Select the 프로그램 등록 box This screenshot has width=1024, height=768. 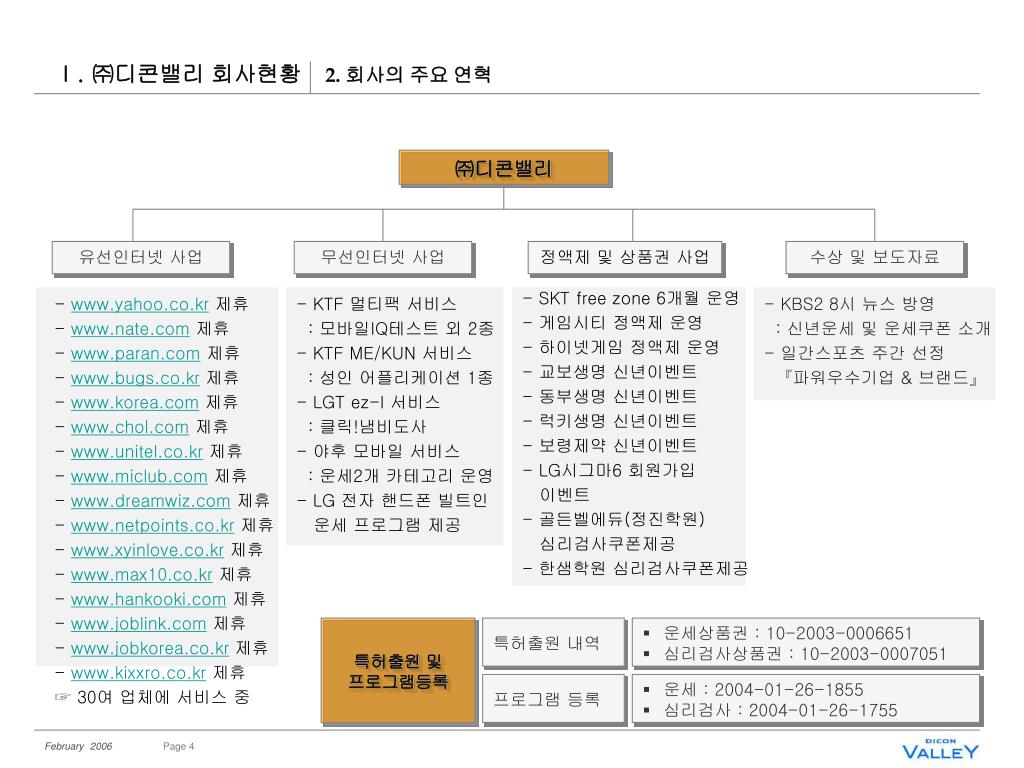tap(554, 699)
